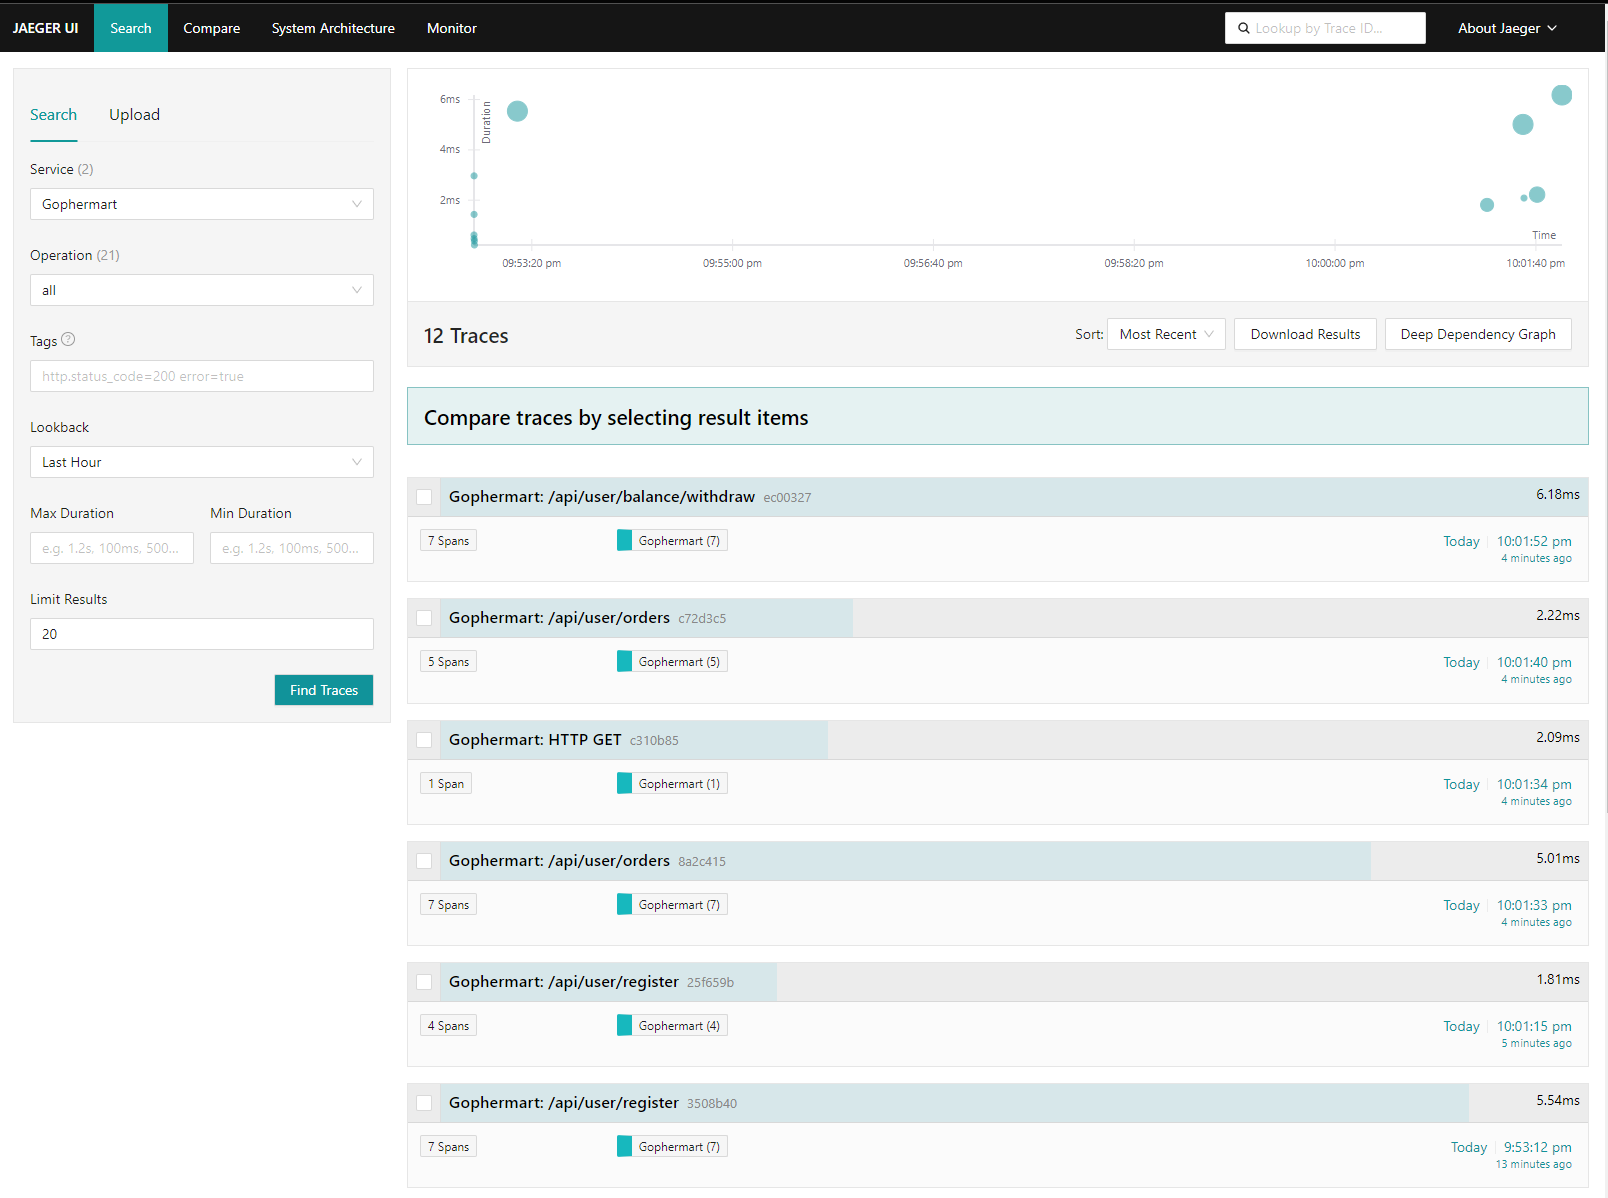Open the Compare navigation tab
The width and height of the screenshot is (1608, 1198).
click(x=211, y=28)
